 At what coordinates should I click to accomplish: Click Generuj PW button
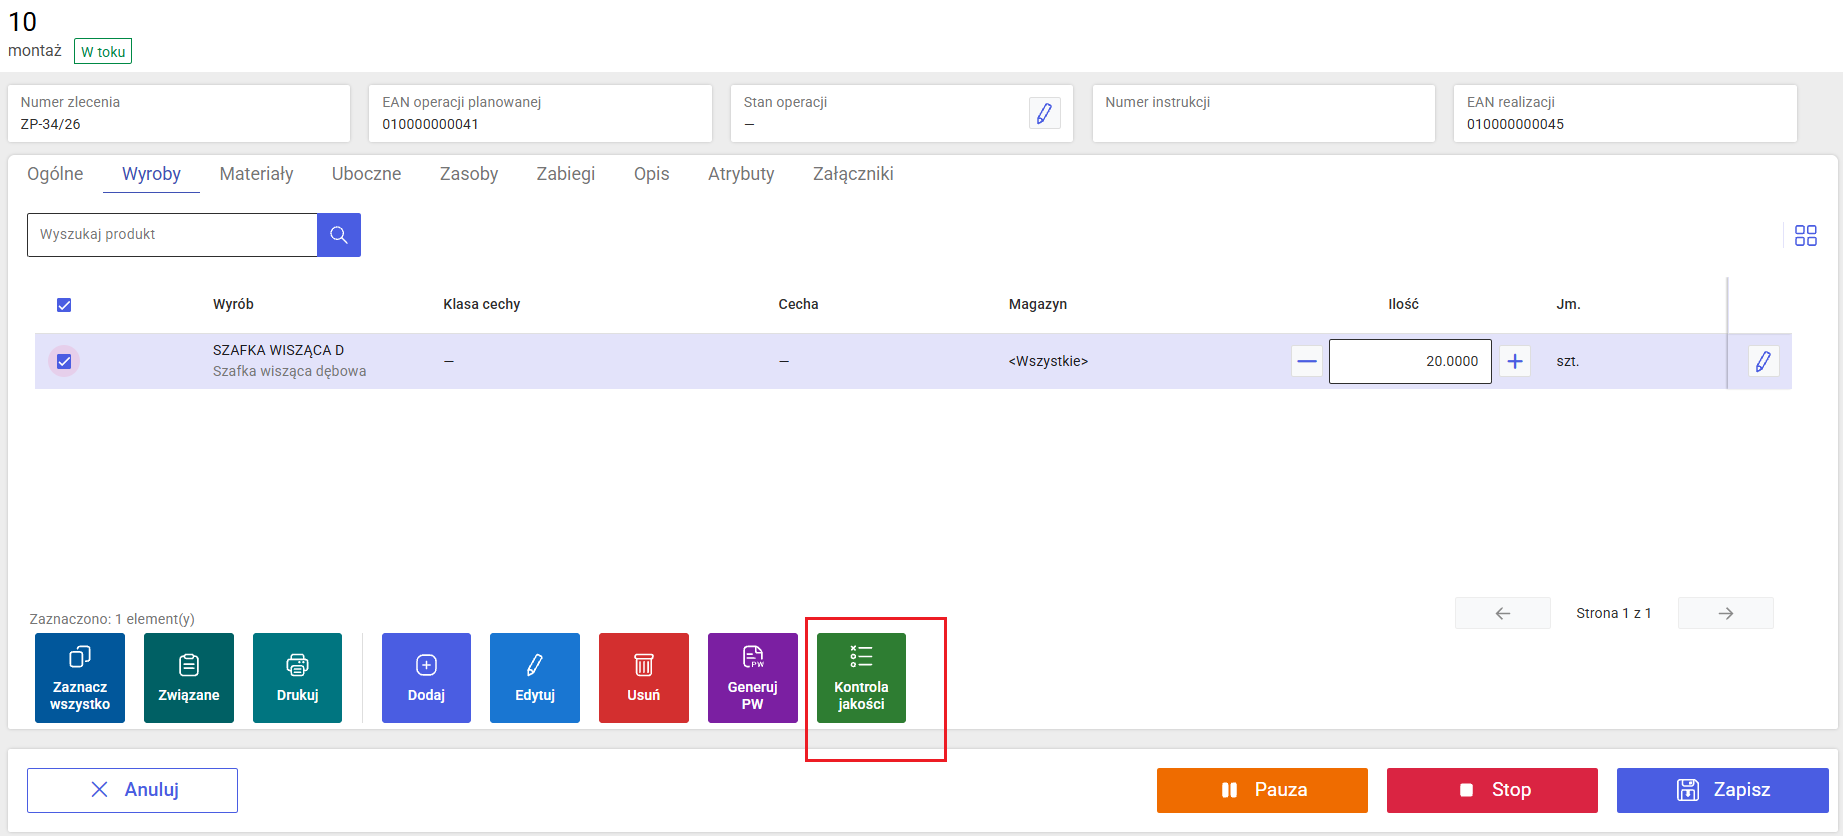click(x=753, y=678)
